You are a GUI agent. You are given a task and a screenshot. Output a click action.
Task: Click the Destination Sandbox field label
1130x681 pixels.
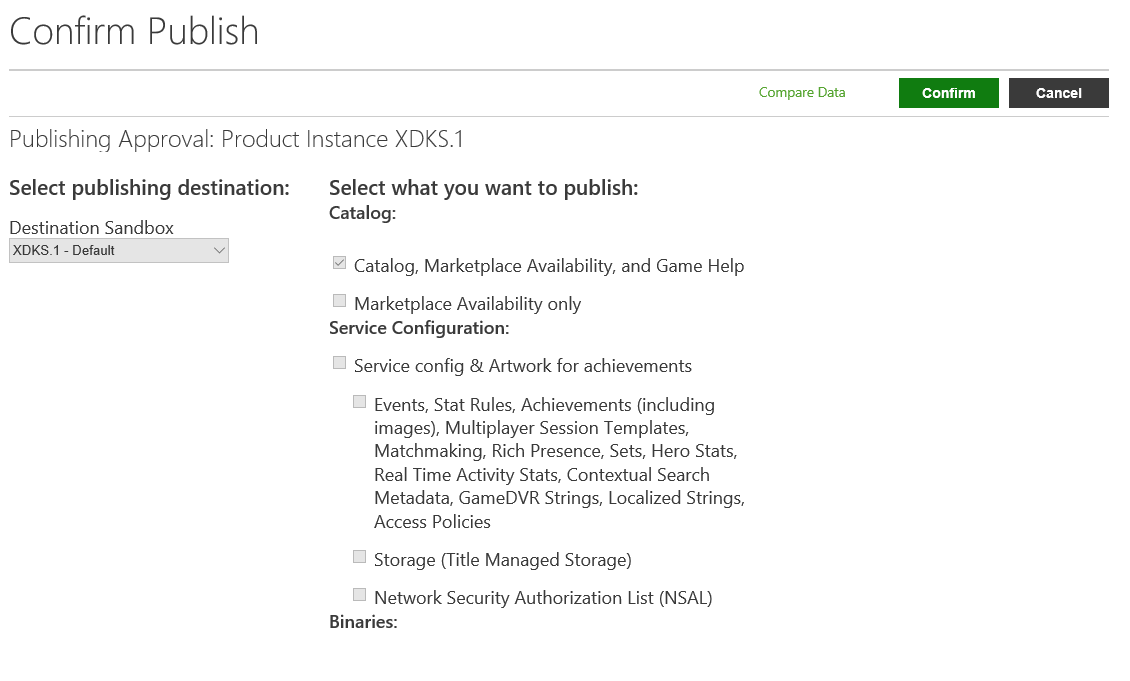pos(92,228)
